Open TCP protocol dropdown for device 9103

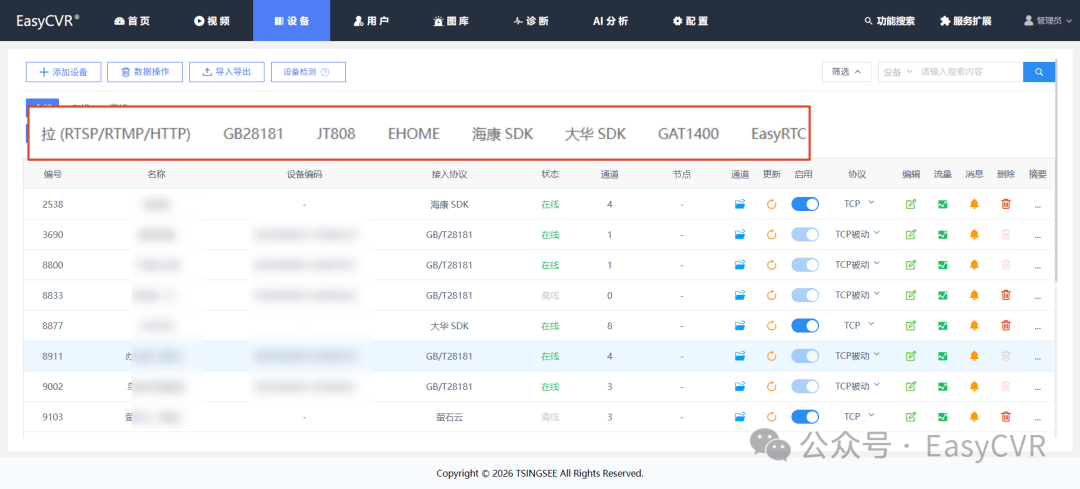[859, 416]
